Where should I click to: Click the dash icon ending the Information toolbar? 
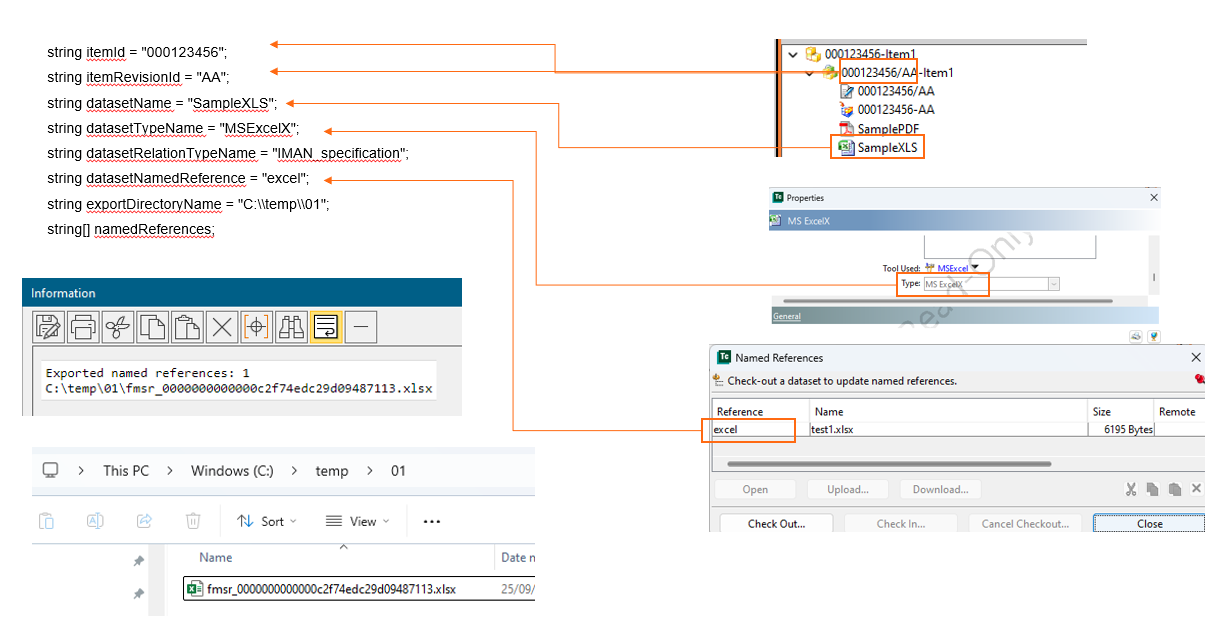click(x=361, y=327)
